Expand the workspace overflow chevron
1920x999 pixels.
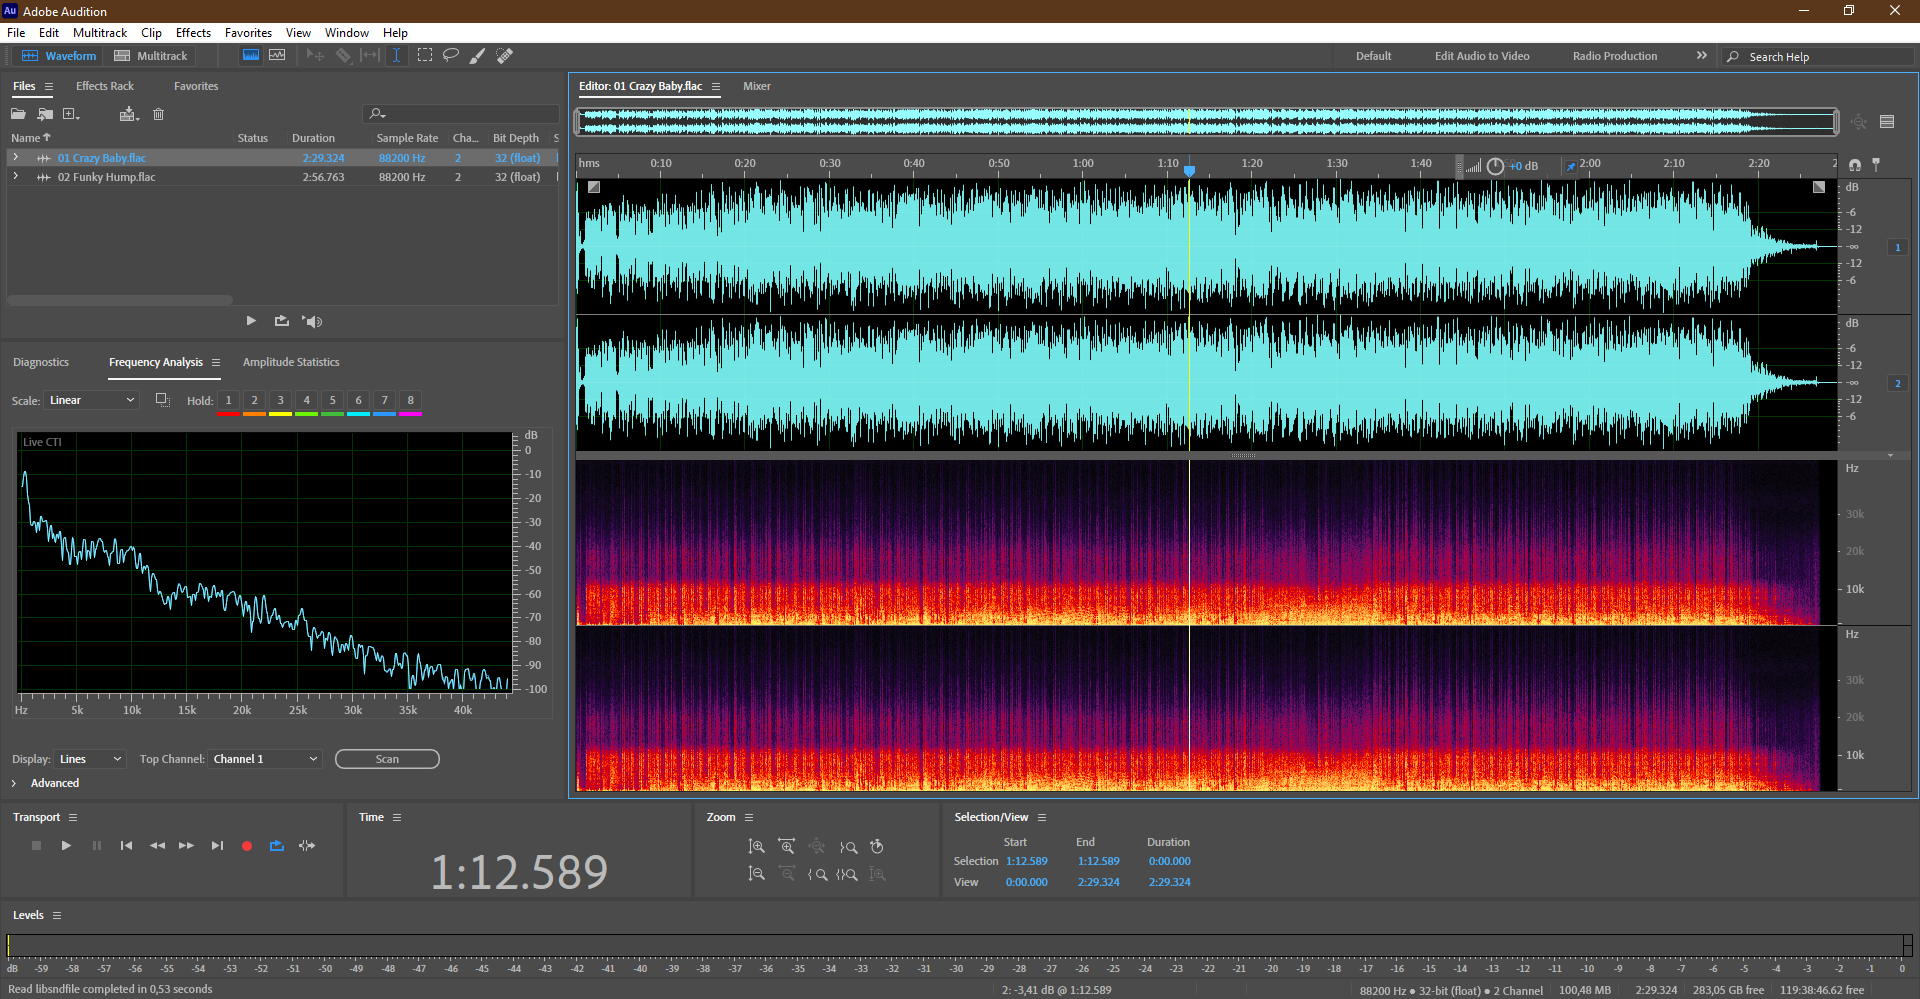(x=1701, y=56)
